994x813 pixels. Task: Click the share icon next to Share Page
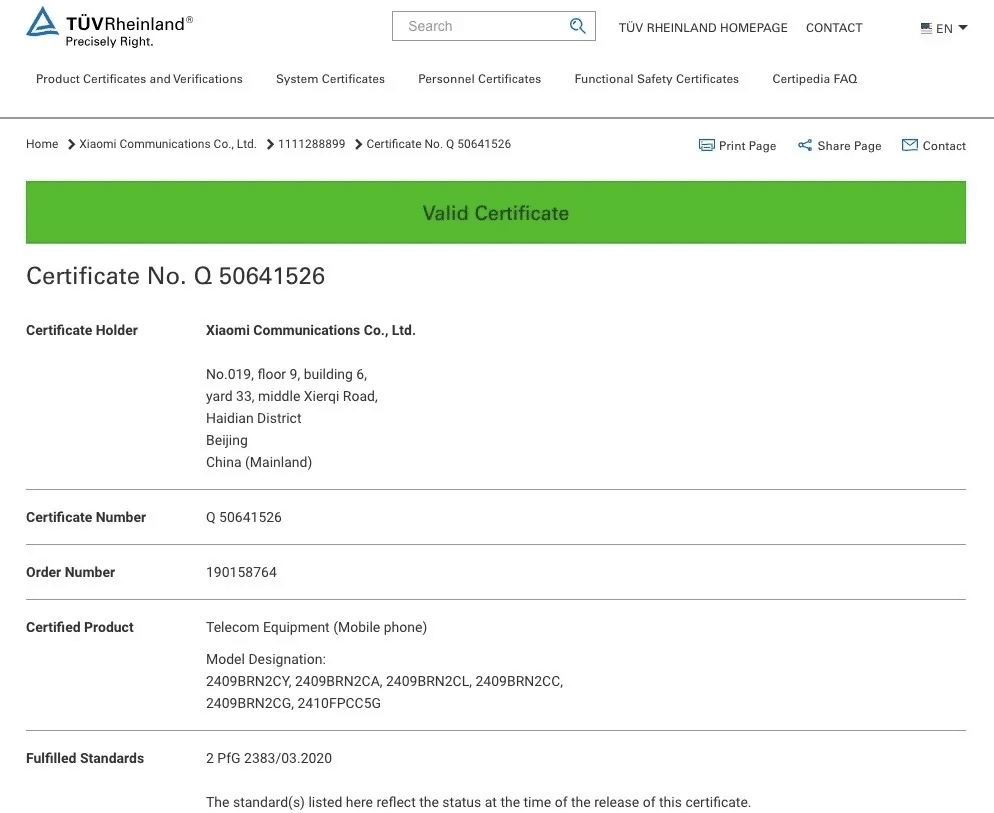pos(804,145)
